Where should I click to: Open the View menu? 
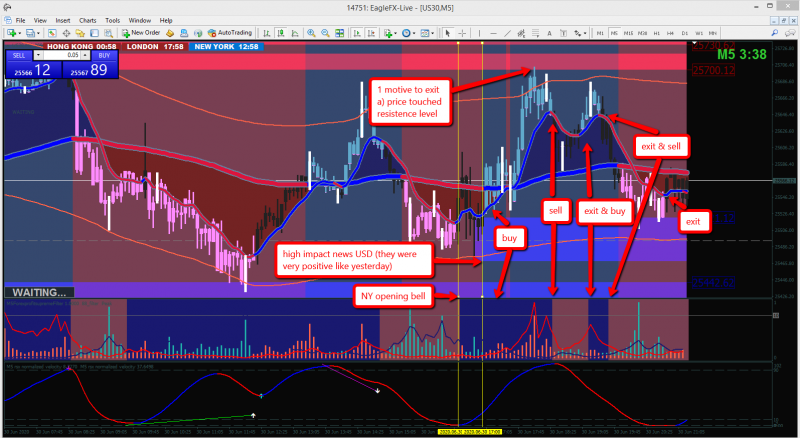click(40, 20)
